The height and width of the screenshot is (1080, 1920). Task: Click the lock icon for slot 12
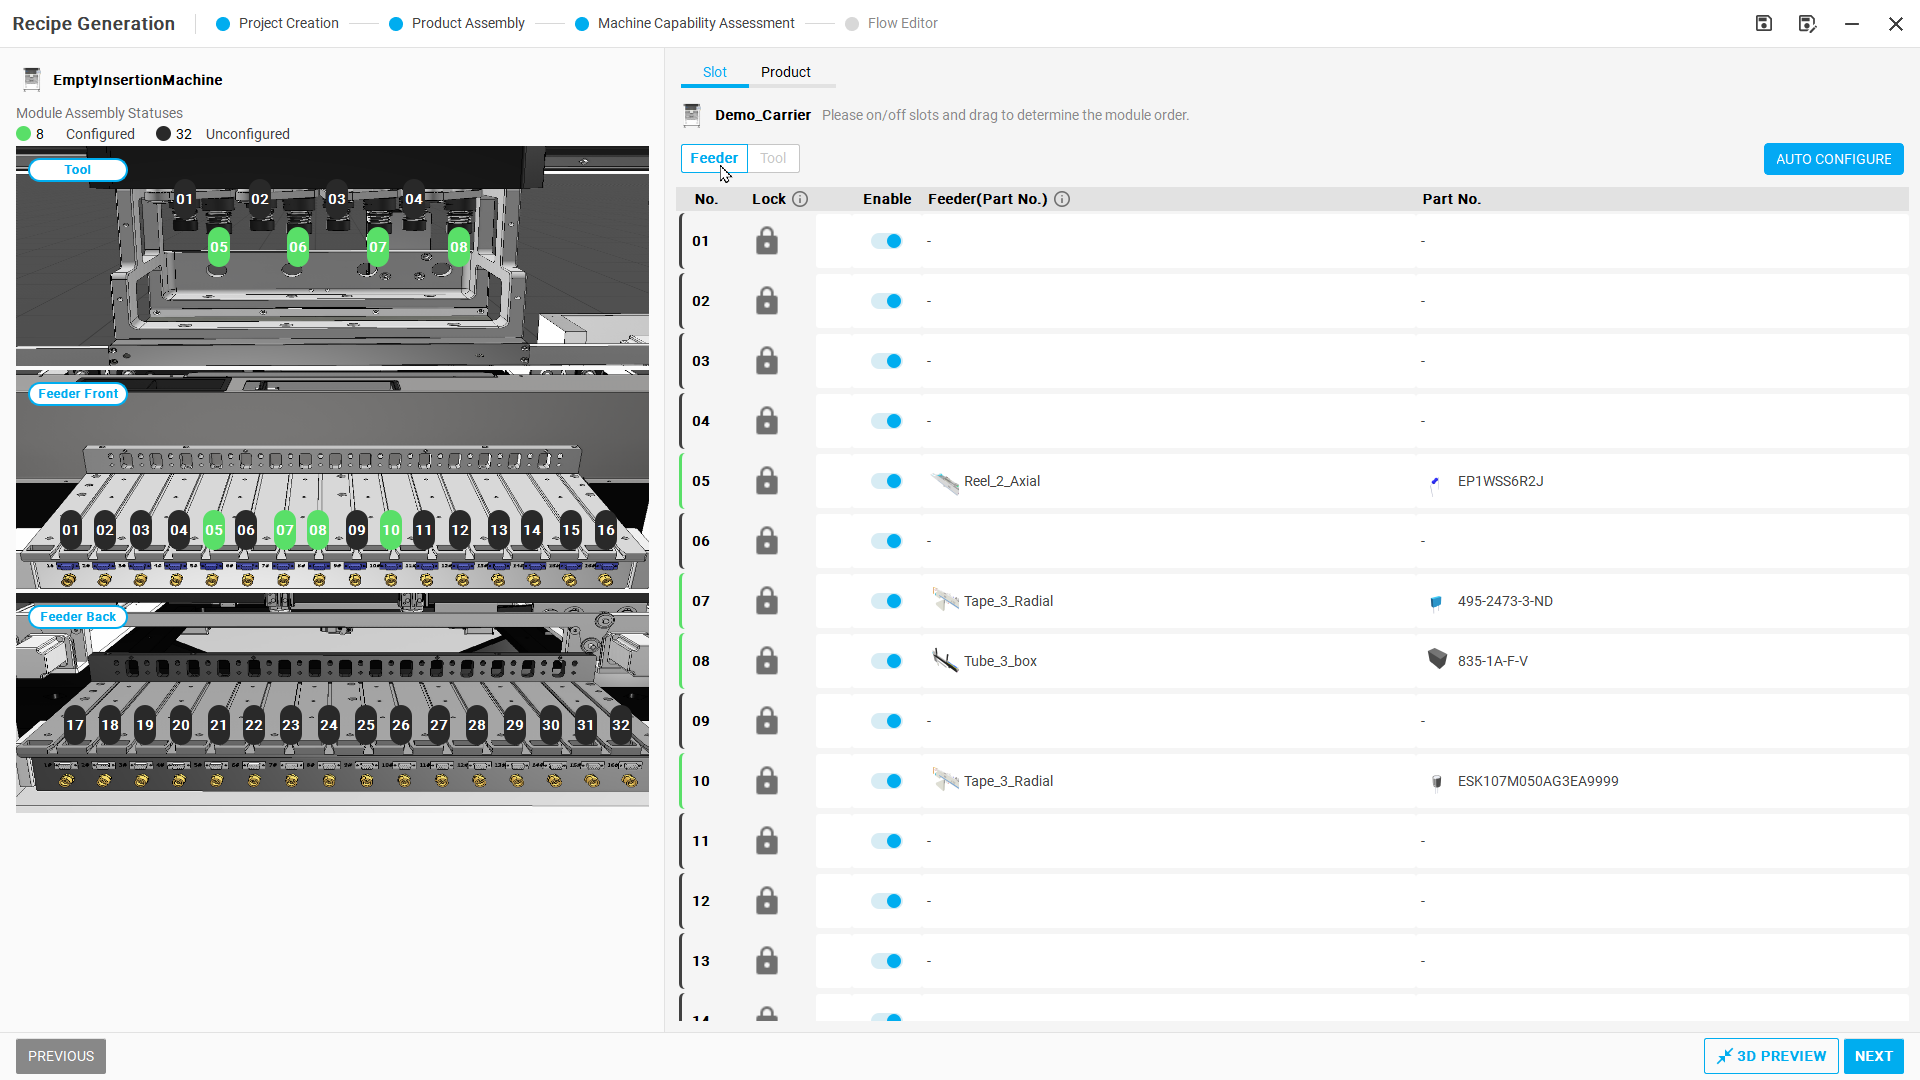point(767,901)
